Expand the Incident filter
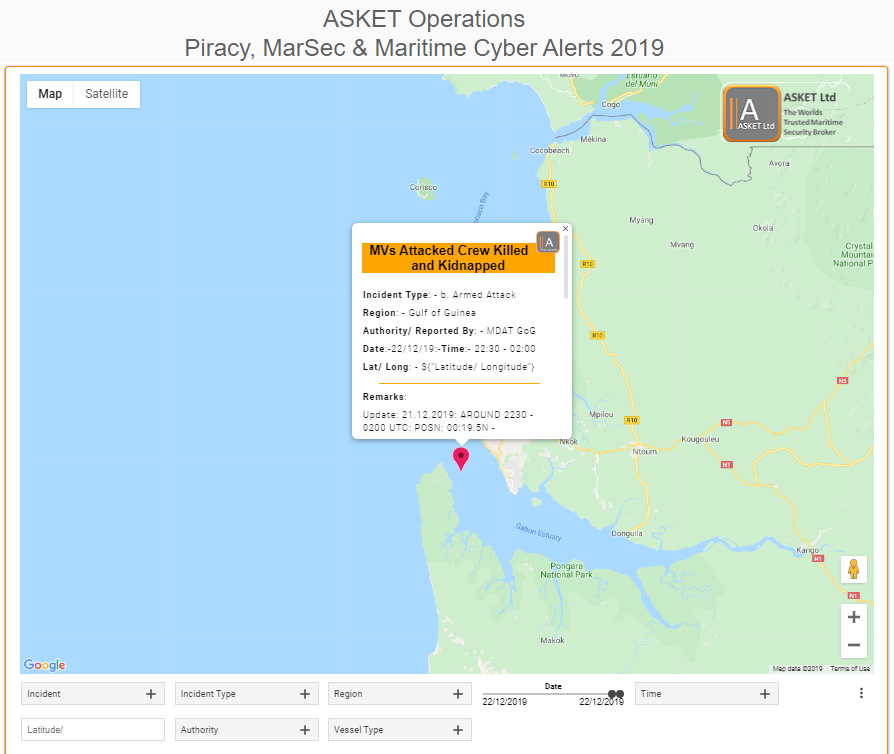 [x=93, y=694]
